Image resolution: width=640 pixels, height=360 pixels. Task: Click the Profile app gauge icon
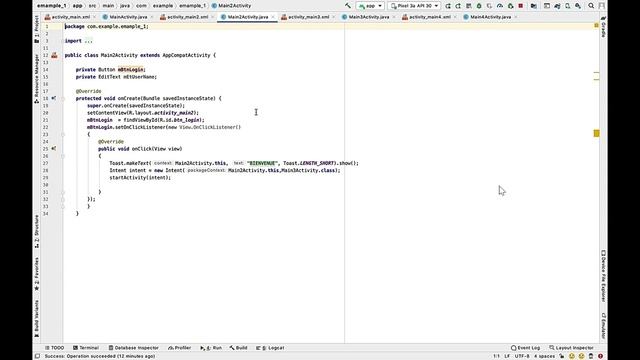click(x=500, y=6)
